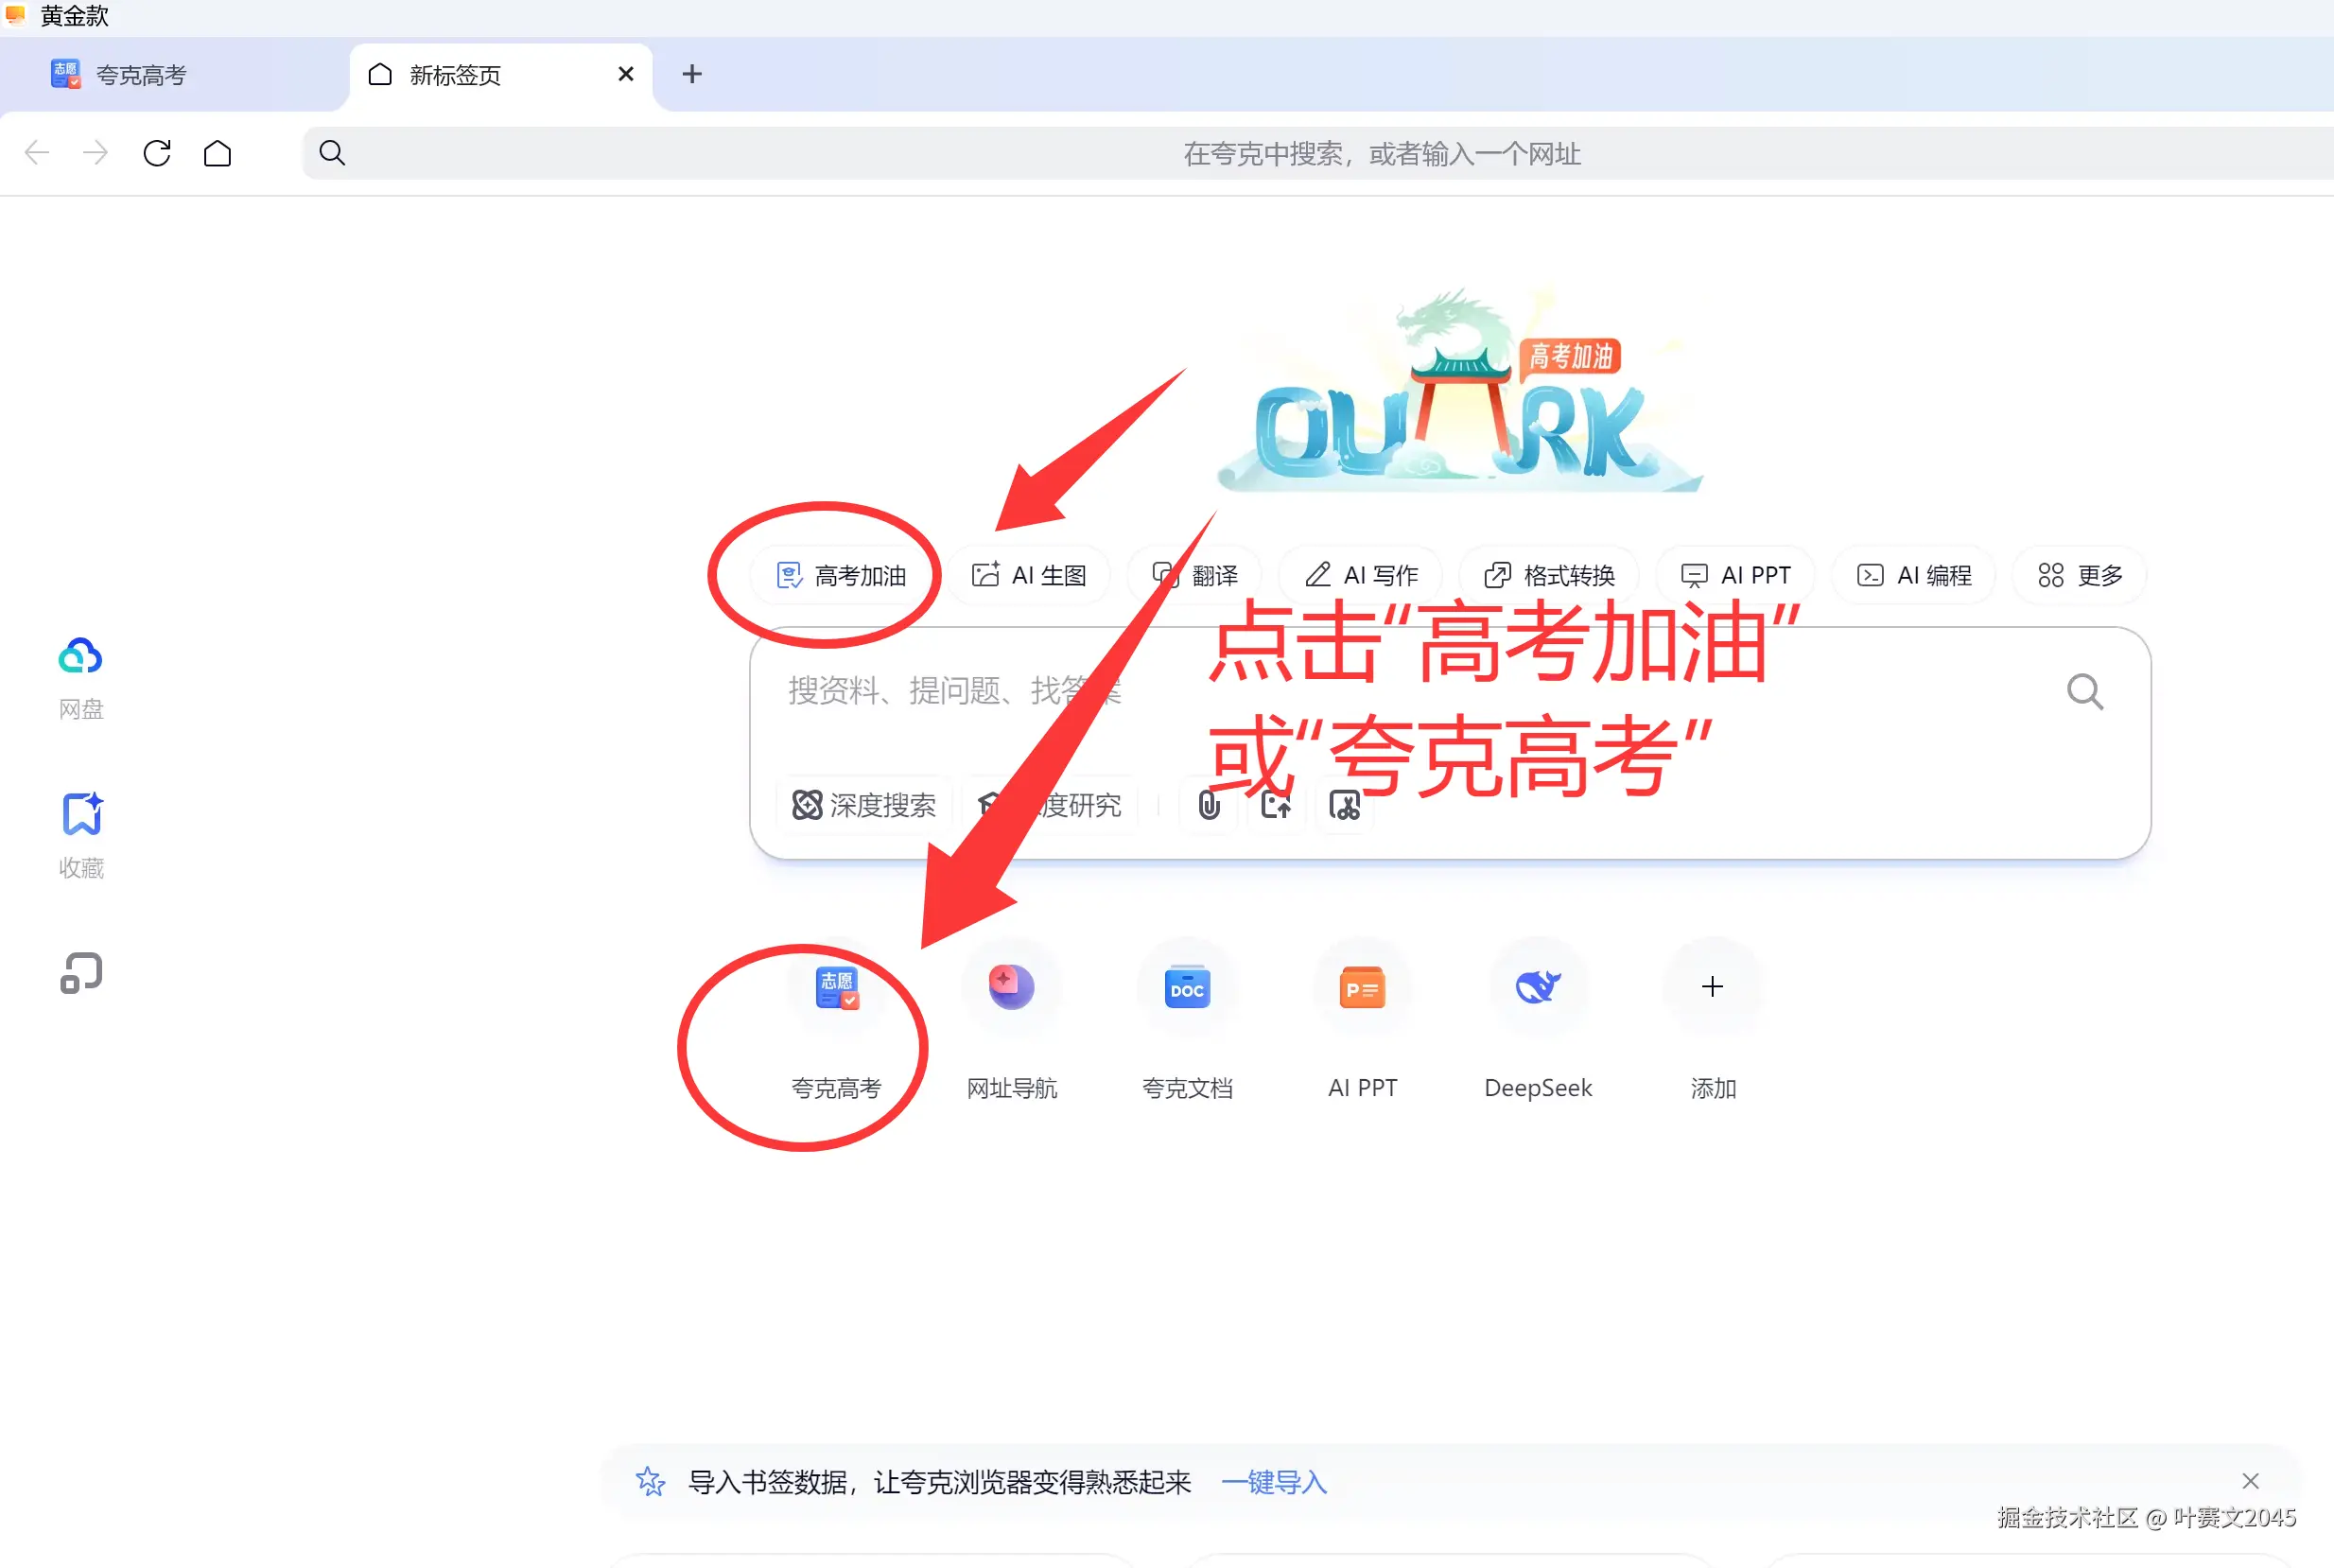
Task: Click the browser reload button
Action: pos(157,153)
